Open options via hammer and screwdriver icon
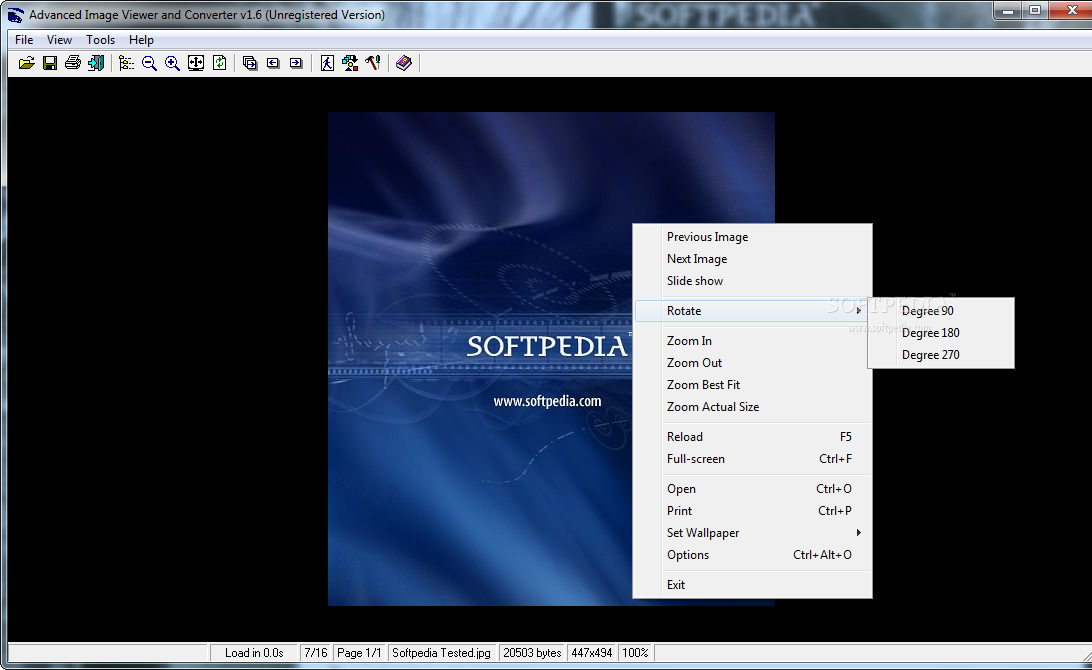This screenshot has height=670, width=1092. click(373, 63)
